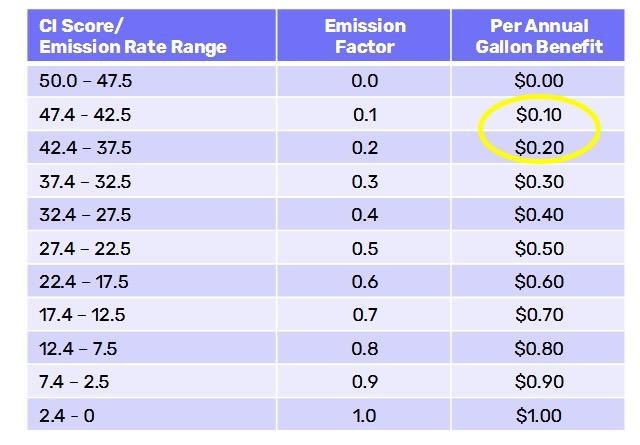Click the circled $0.20 benefit value
The height and width of the screenshot is (445, 640).
pos(541,148)
